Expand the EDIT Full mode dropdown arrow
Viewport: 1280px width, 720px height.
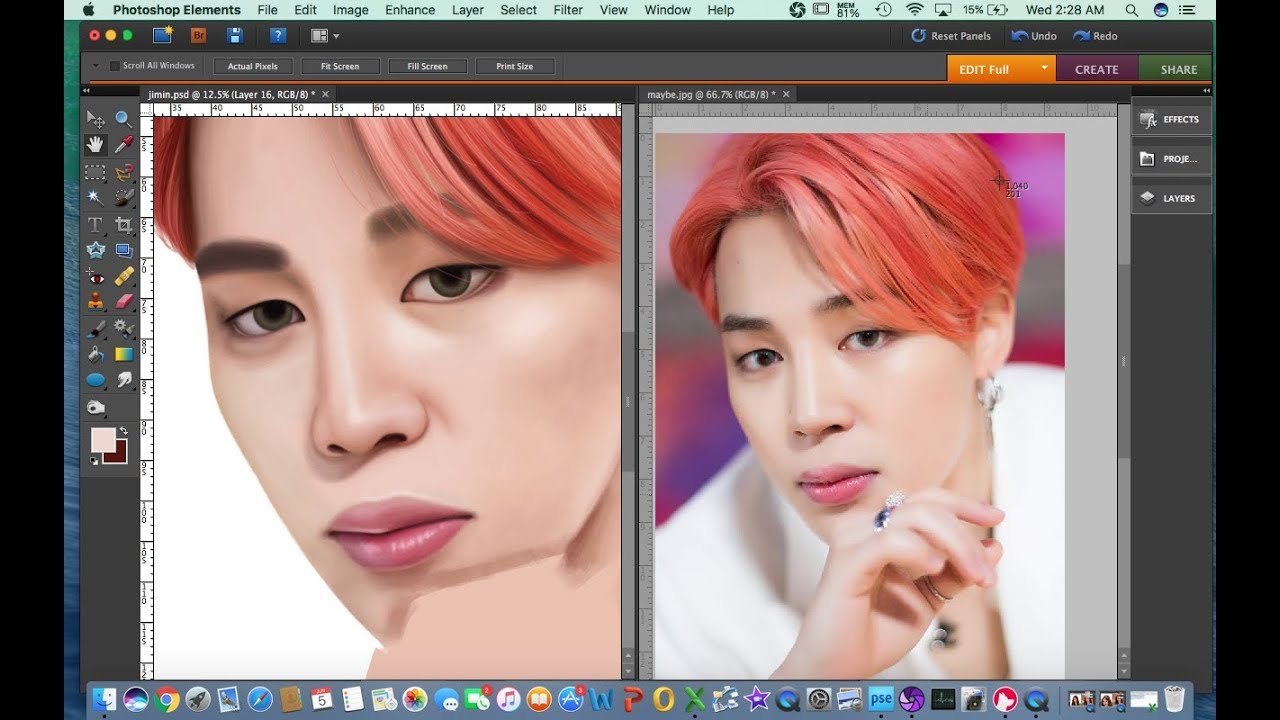click(1044, 68)
